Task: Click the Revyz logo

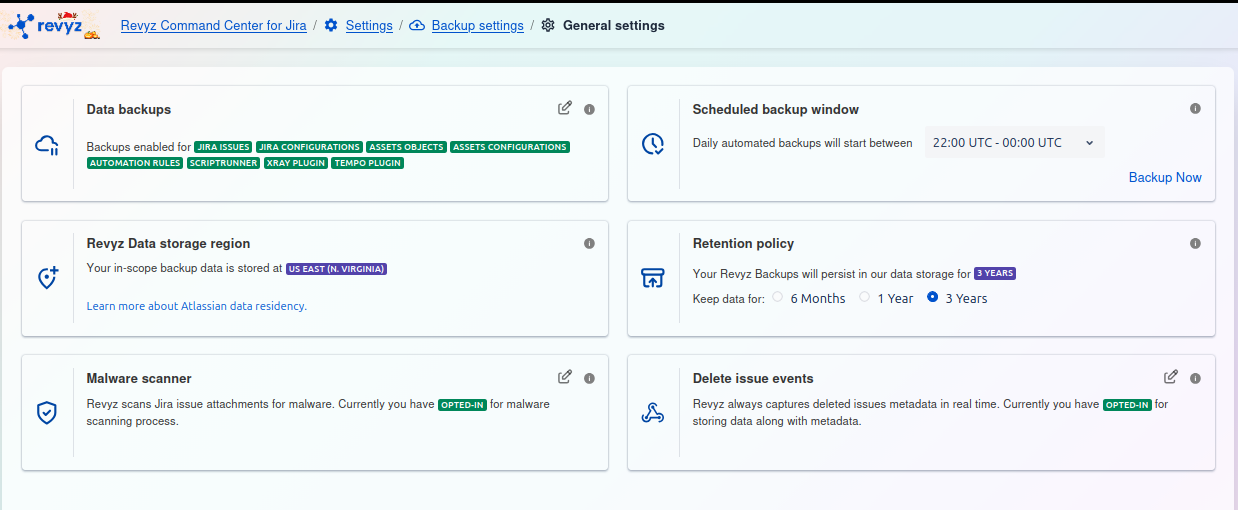Action: click(x=53, y=26)
